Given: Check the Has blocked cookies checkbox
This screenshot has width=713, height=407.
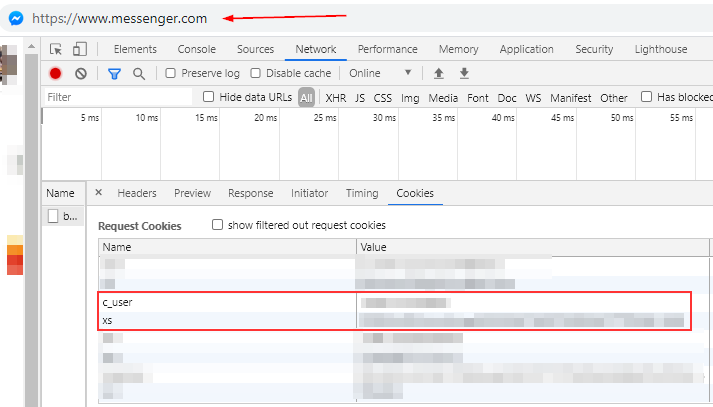Looking at the screenshot, I should (x=646, y=96).
